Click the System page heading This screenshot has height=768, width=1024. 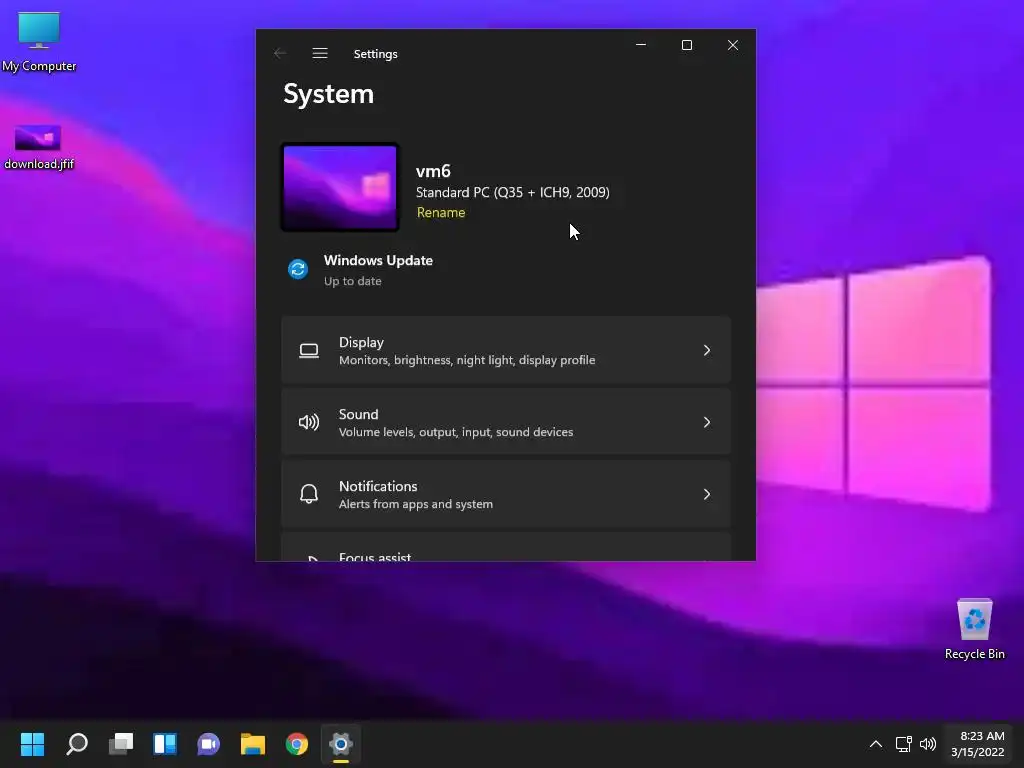pos(328,94)
